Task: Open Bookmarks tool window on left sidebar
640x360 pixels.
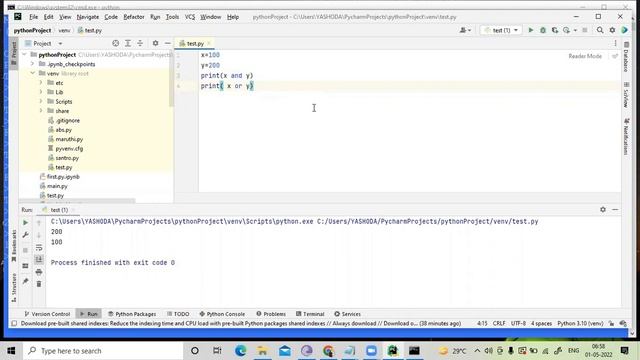Action: (14, 246)
